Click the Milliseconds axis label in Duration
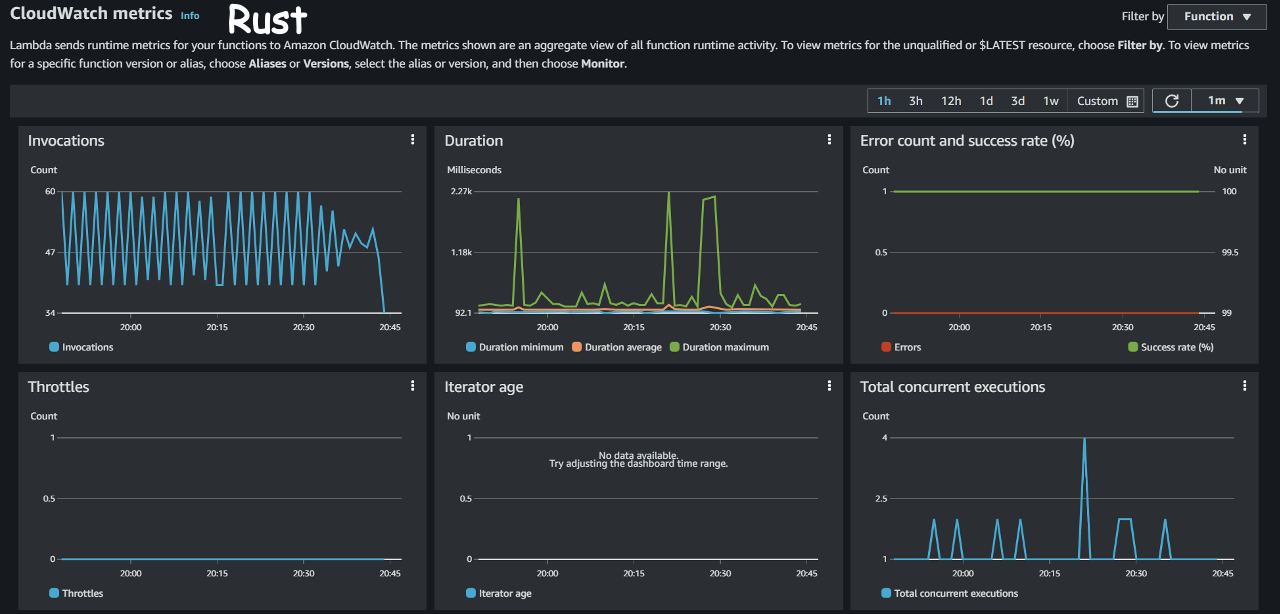 474,170
